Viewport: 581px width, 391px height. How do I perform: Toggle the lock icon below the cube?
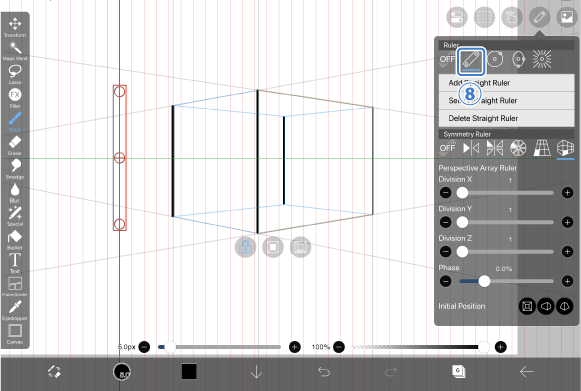tap(245, 247)
